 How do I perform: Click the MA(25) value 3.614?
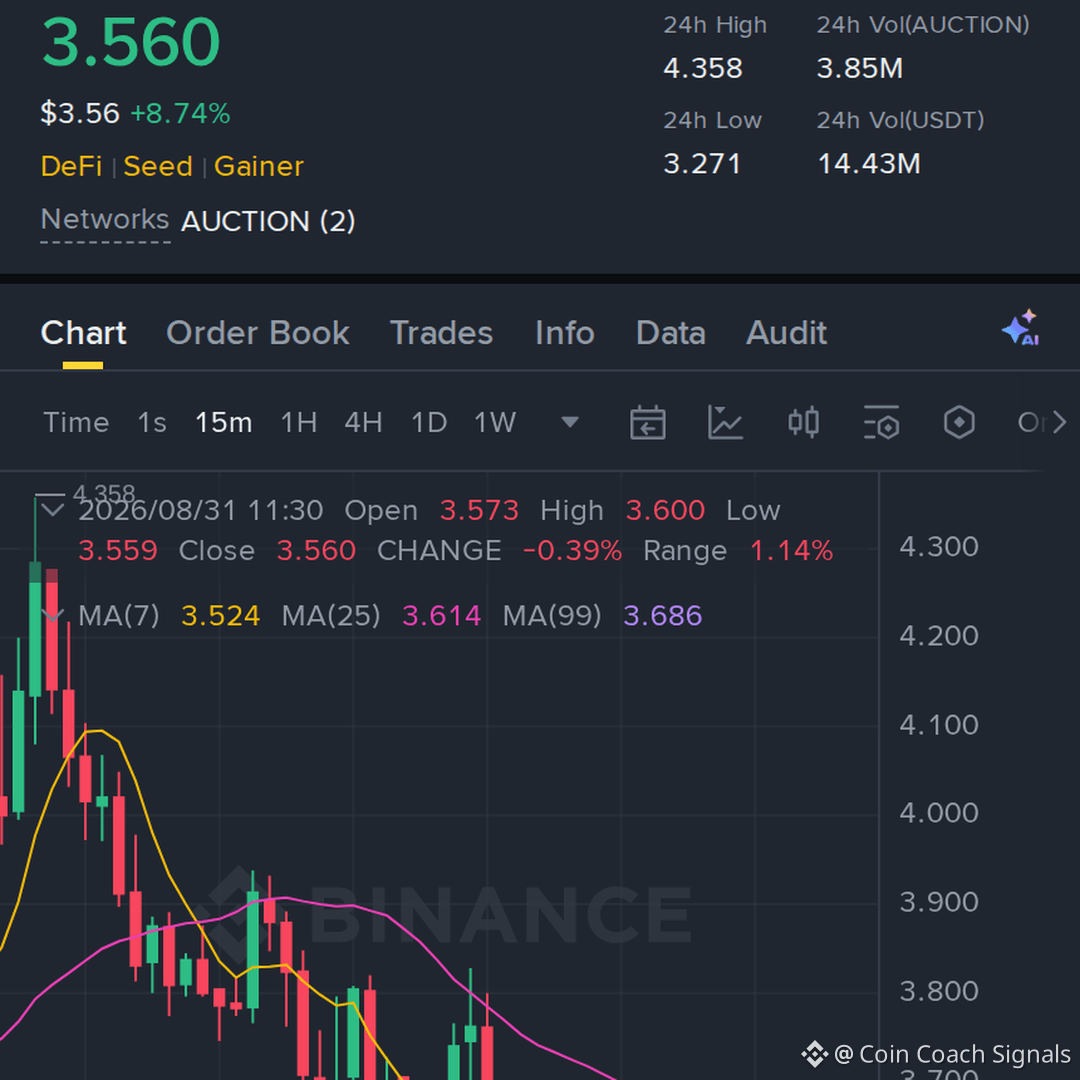point(442,615)
